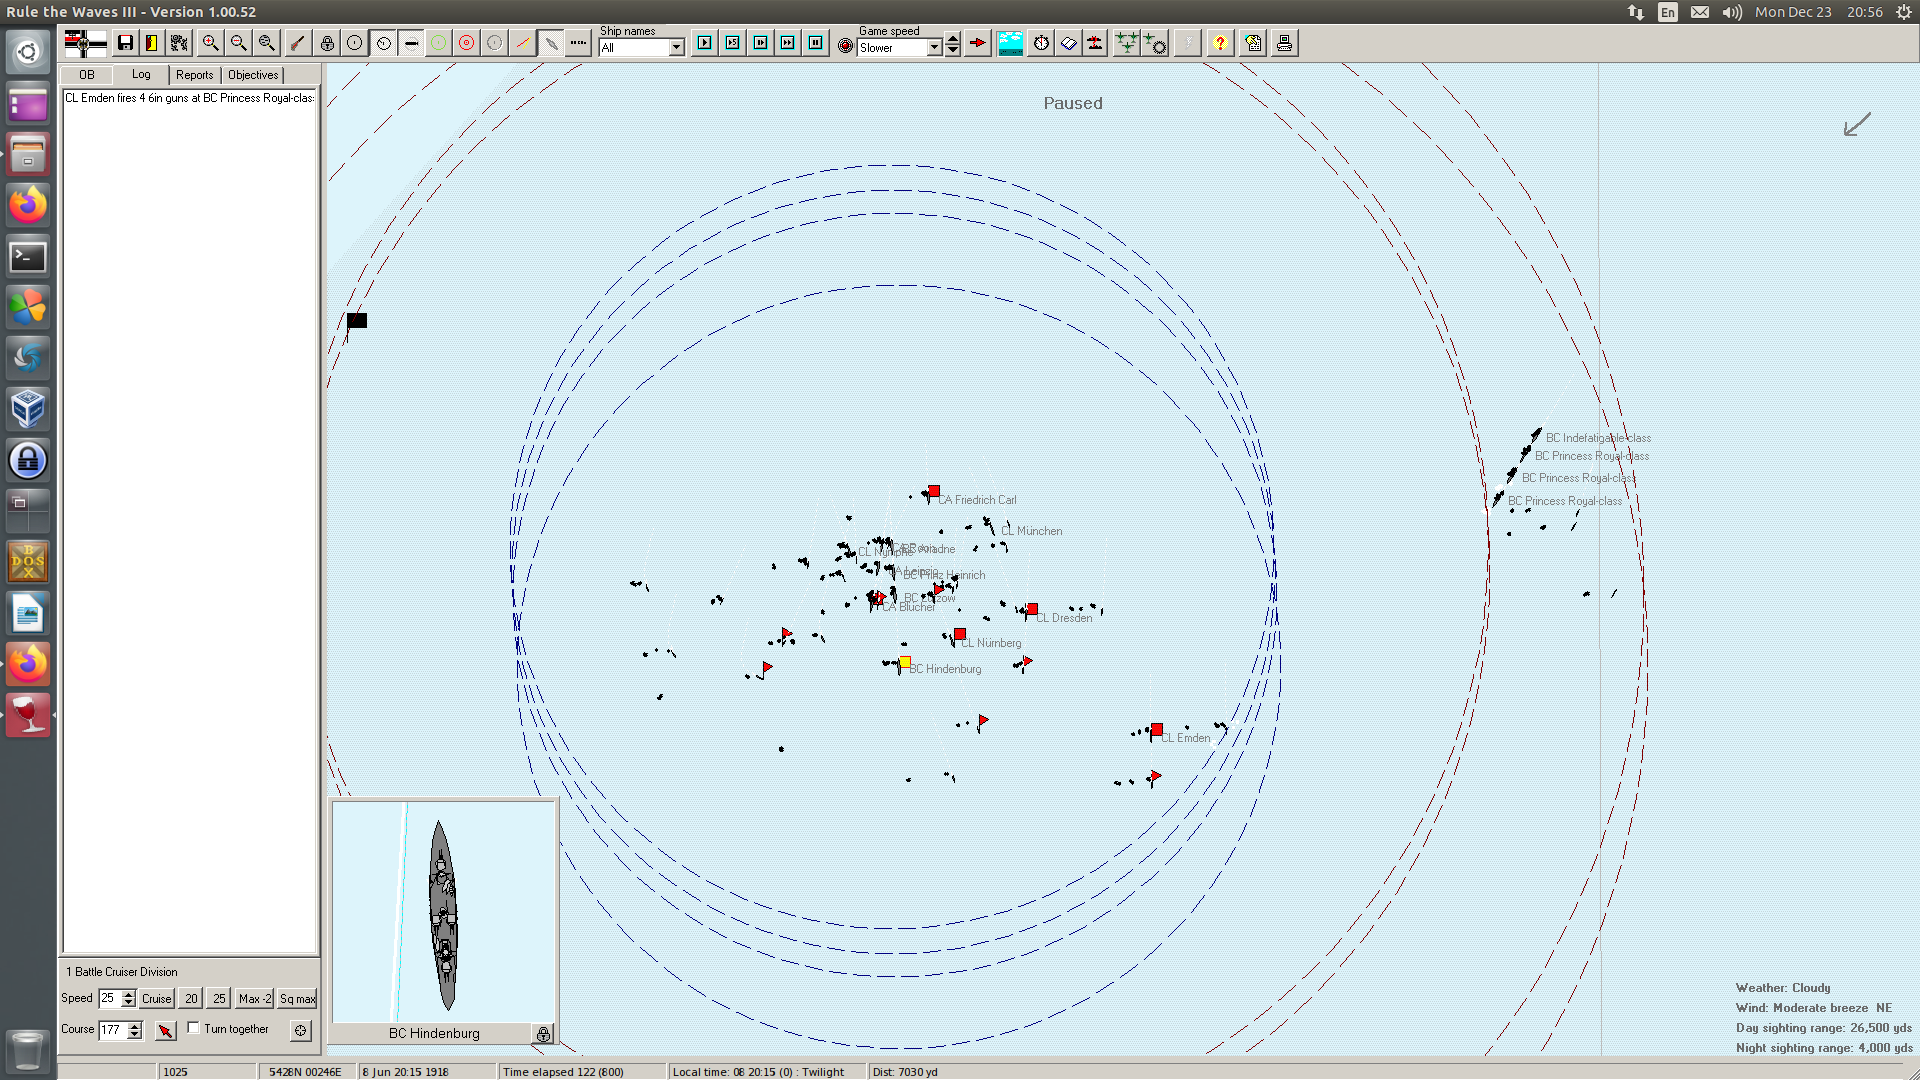This screenshot has height=1080, width=1920.
Task: Click the Course input field
Action: click(x=112, y=1030)
